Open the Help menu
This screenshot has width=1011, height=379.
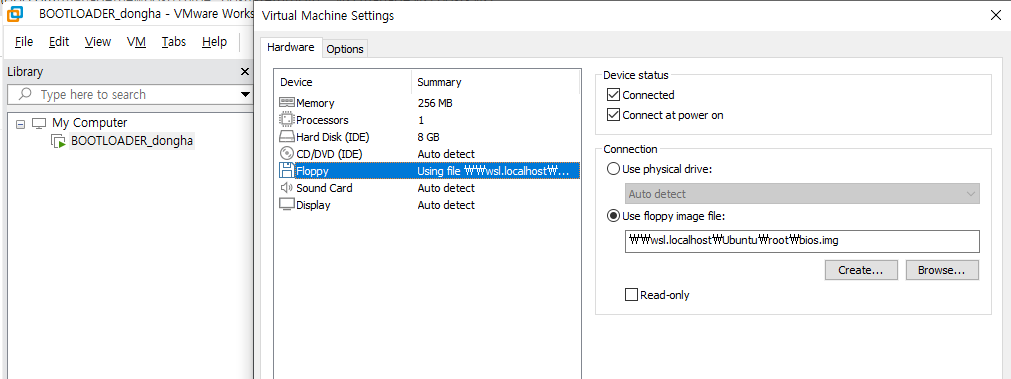pyautogui.click(x=214, y=42)
